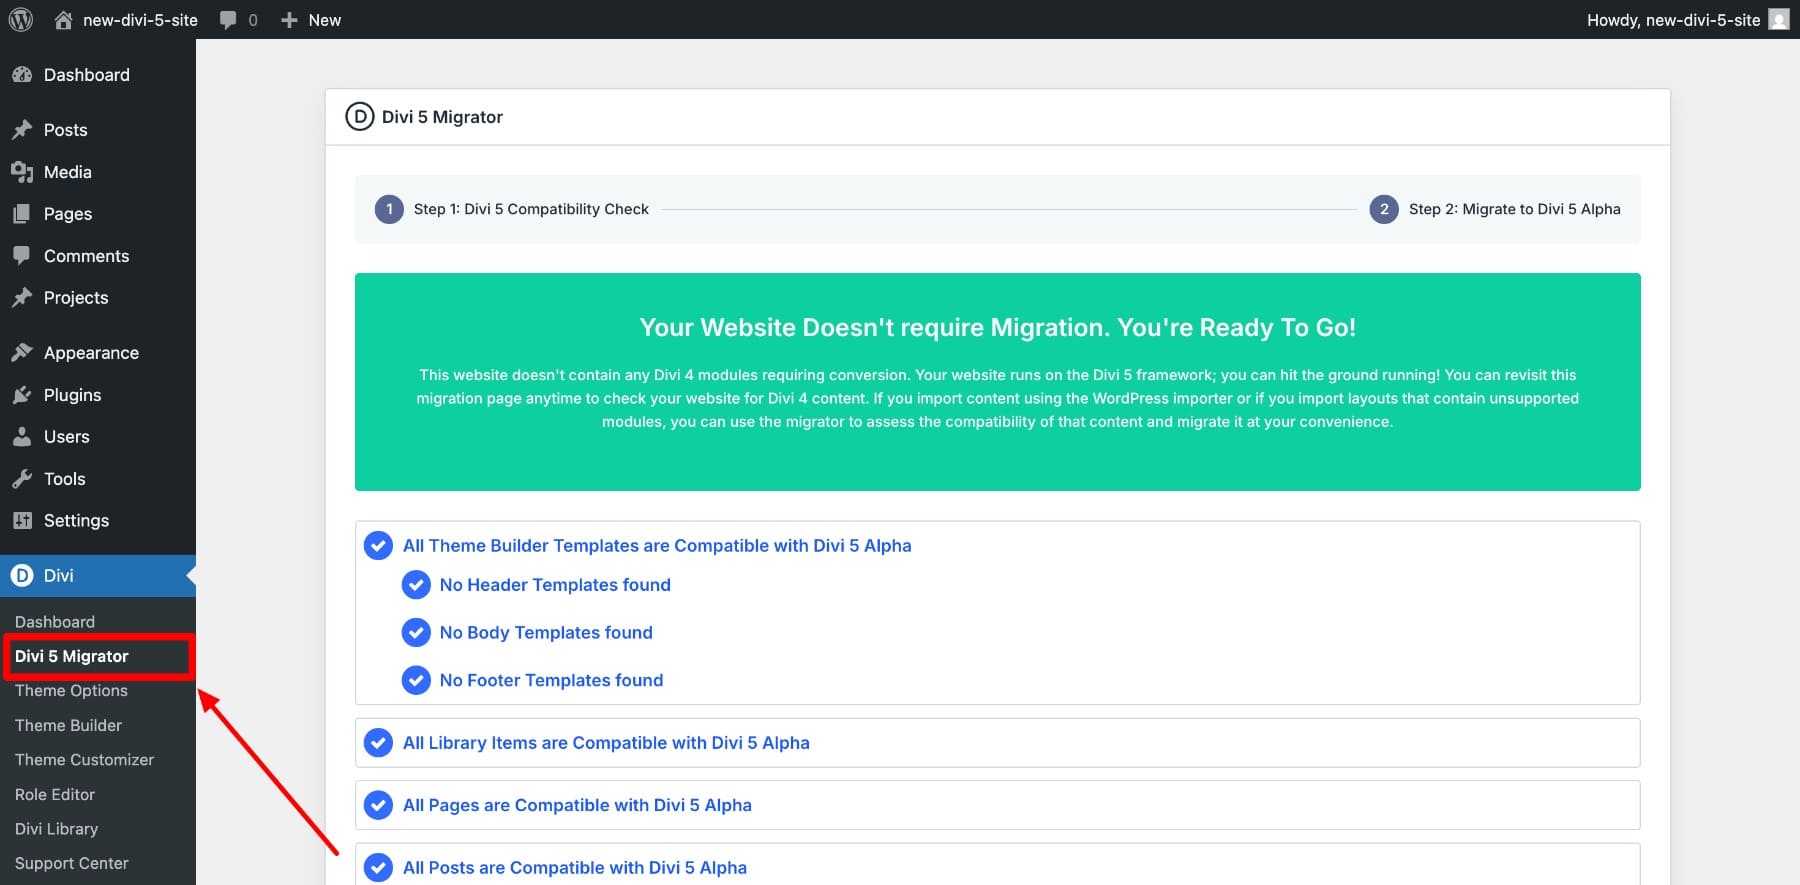Open the user avatar in admin bar
The image size is (1800, 885).
click(x=1779, y=20)
